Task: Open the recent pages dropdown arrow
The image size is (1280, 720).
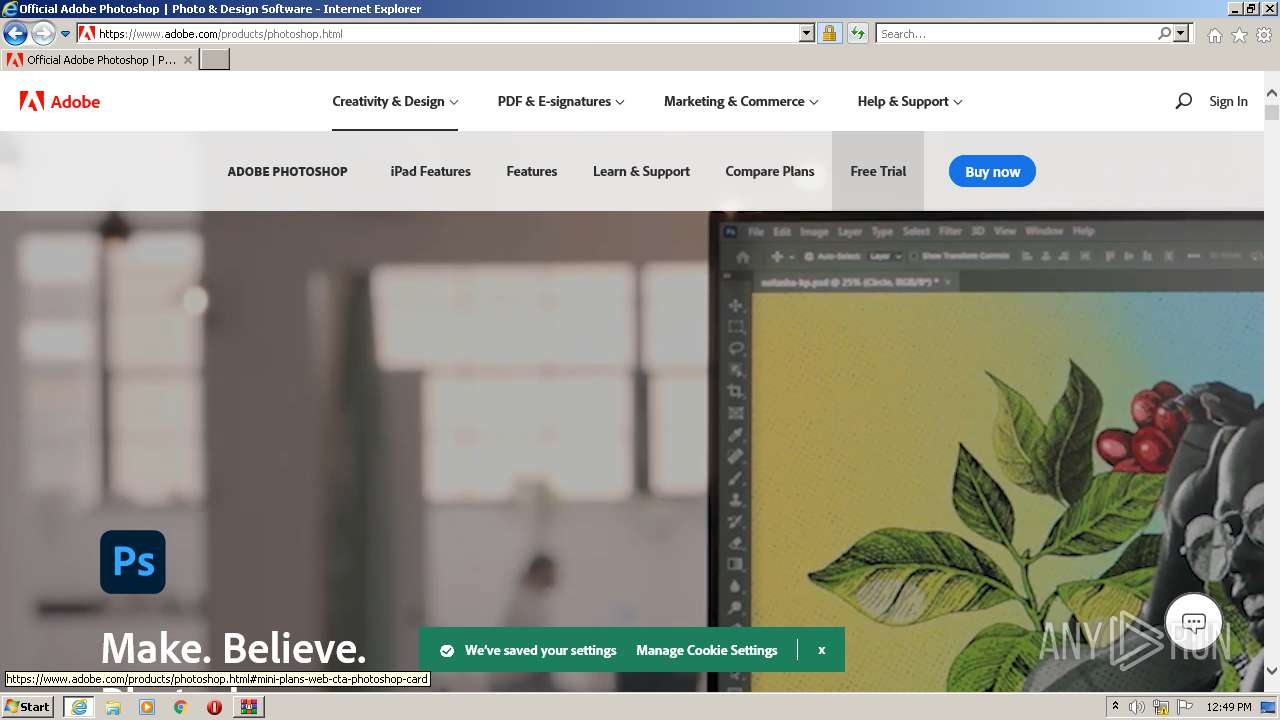Action: coord(66,33)
